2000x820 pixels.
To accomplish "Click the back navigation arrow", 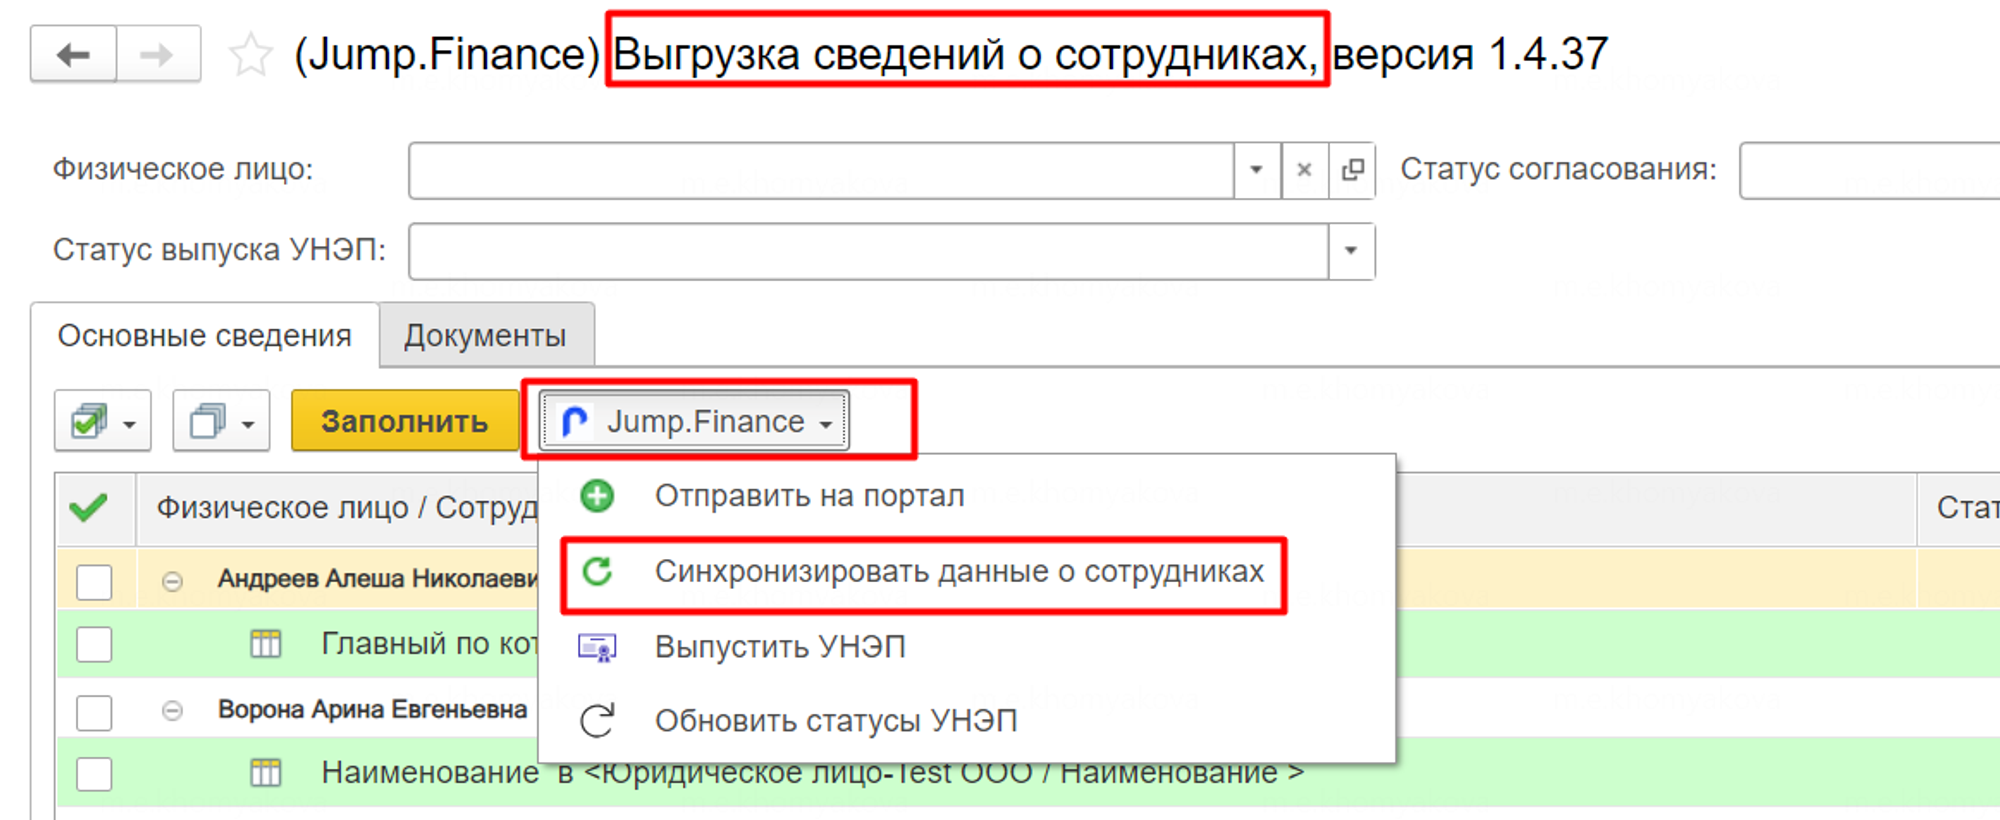I will tap(73, 54).
